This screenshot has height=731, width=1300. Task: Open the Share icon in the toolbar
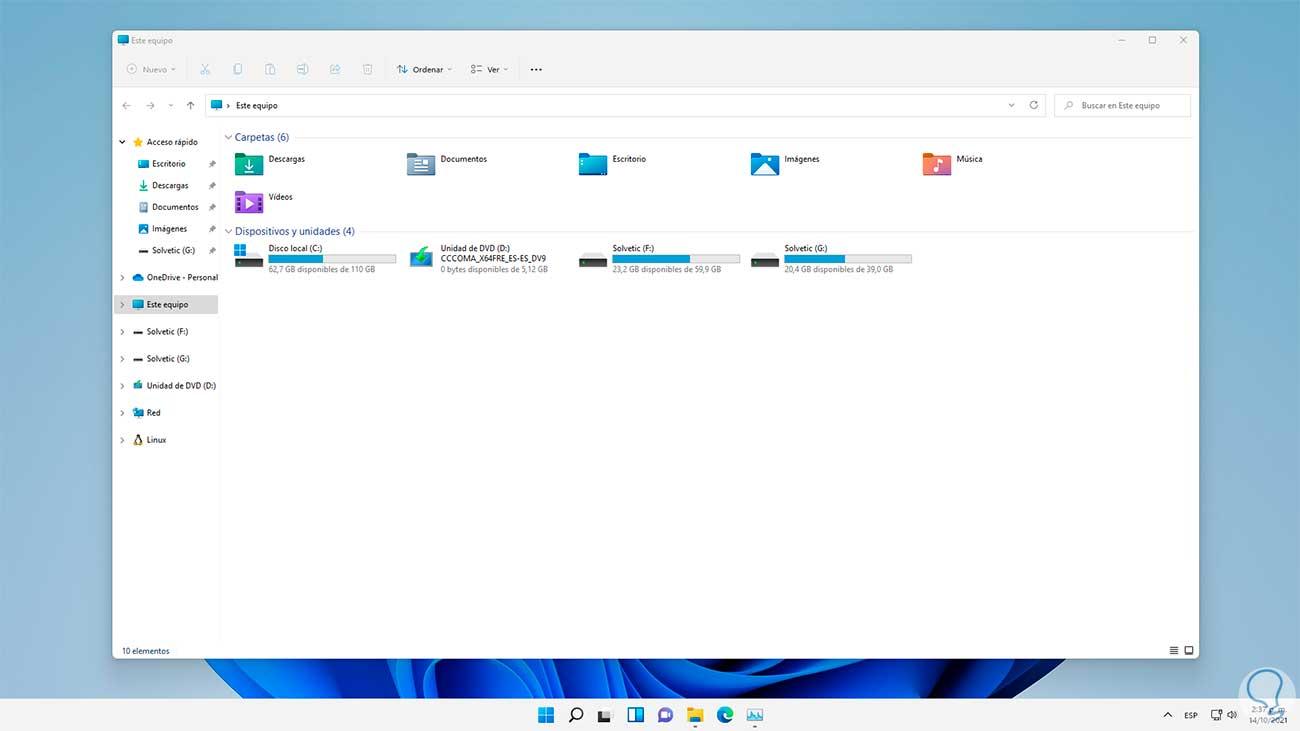(x=334, y=68)
